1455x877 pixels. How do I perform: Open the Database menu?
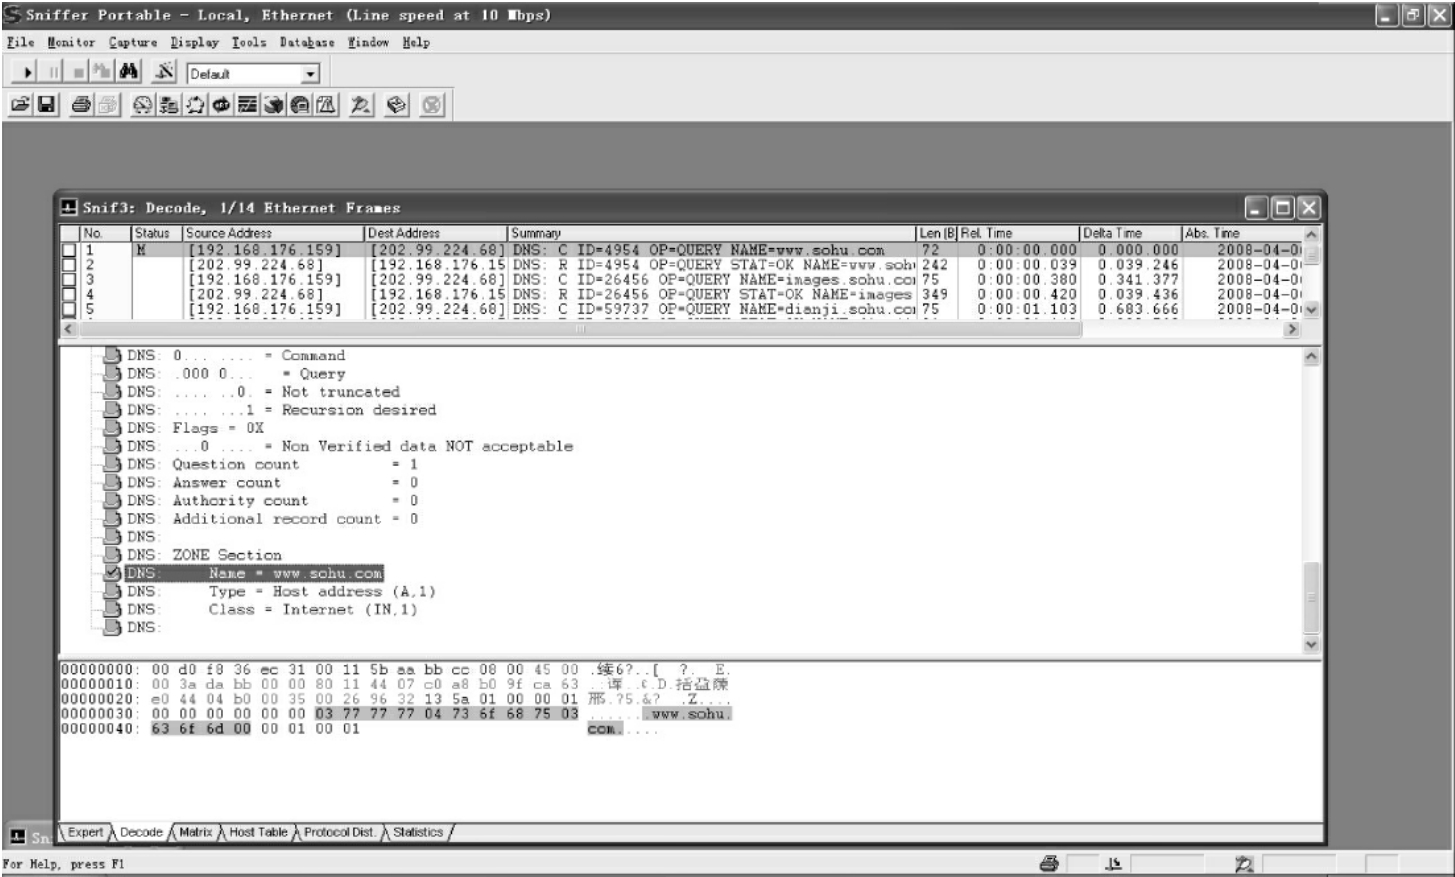307,43
